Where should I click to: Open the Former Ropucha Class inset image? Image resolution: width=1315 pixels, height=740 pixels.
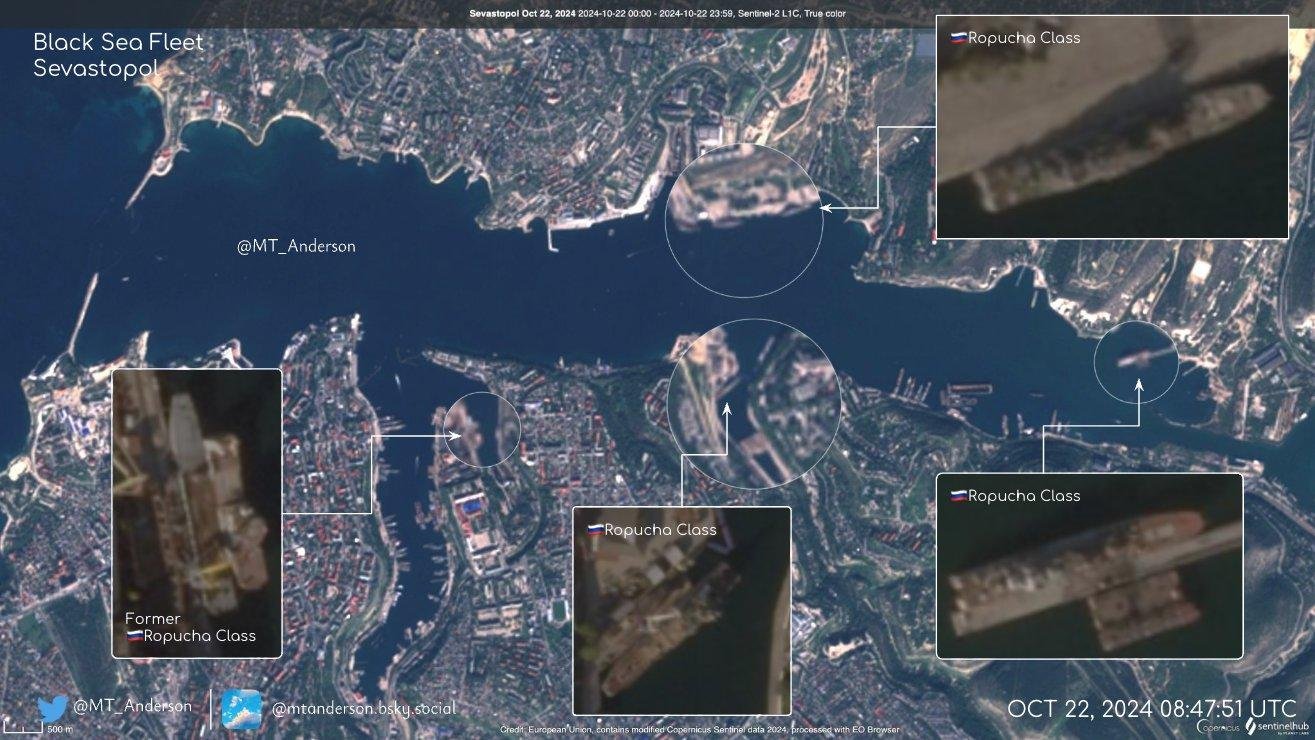pyautogui.click(x=197, y=490)
